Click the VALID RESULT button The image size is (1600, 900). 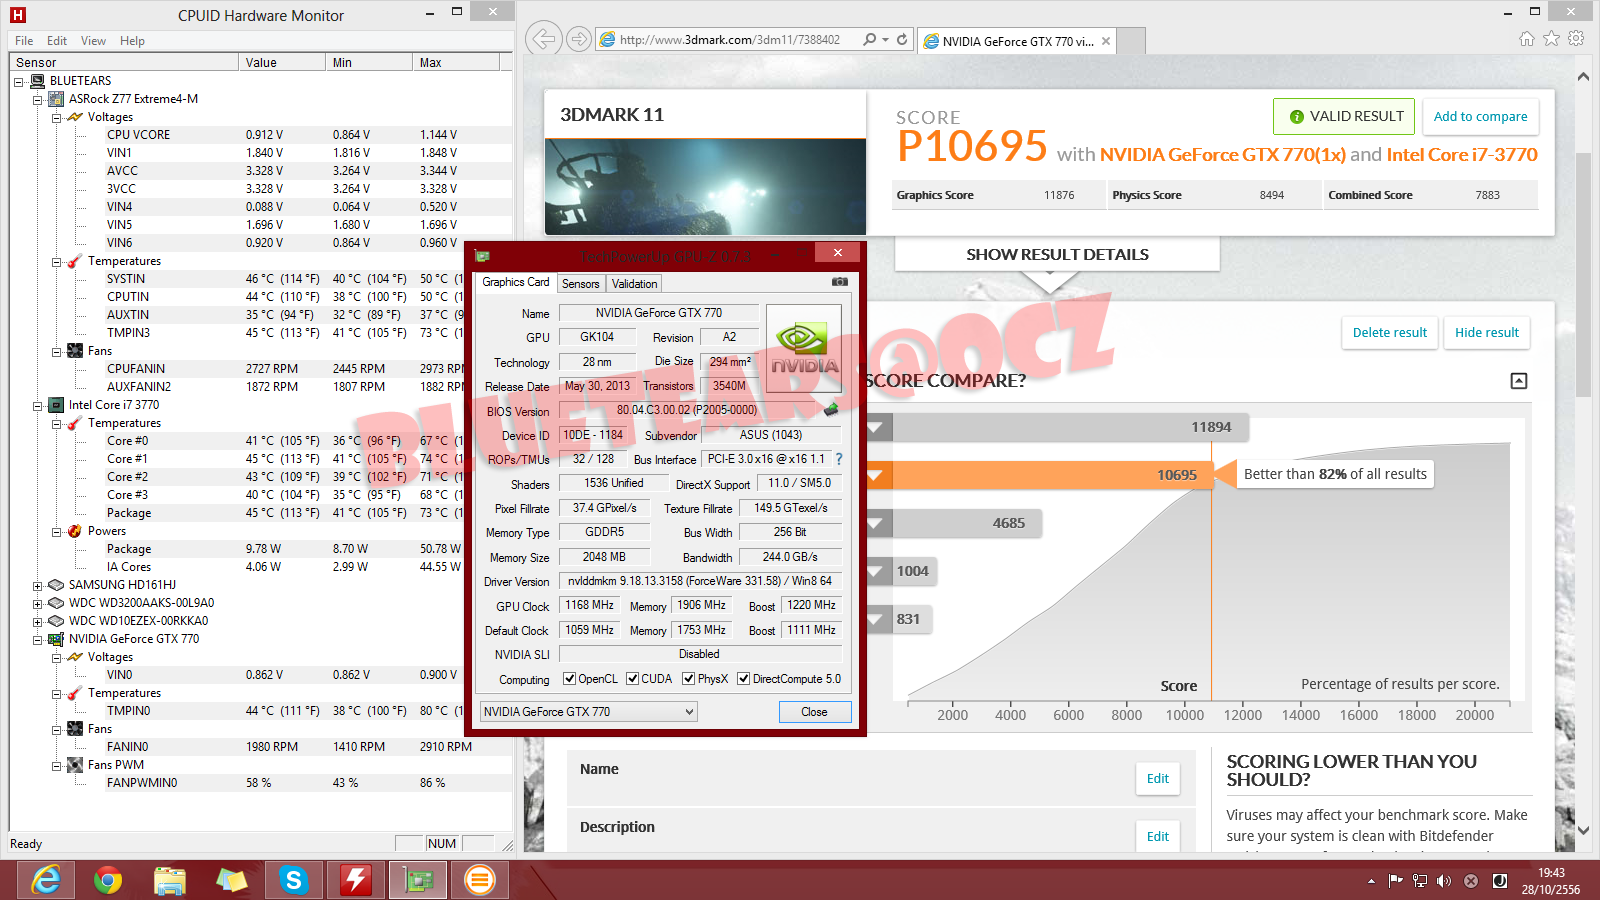(1344, 116)
